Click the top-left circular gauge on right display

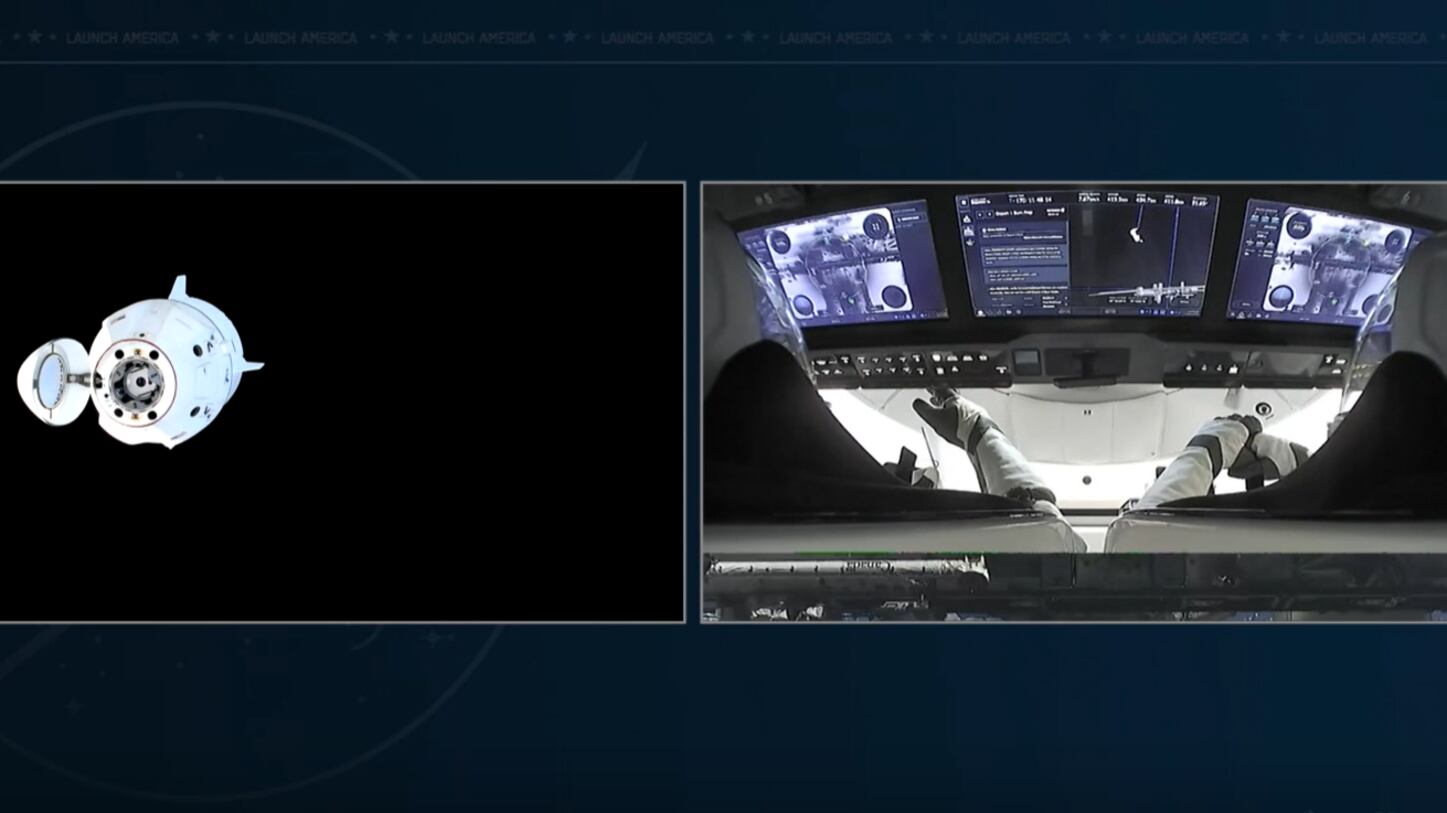(x=1298, y=227)
